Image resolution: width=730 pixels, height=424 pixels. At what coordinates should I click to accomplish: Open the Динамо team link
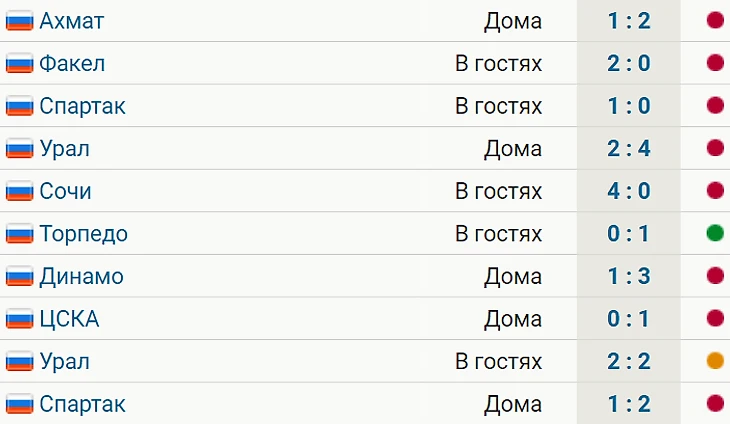pyautogui.click(x=81, y=277)
